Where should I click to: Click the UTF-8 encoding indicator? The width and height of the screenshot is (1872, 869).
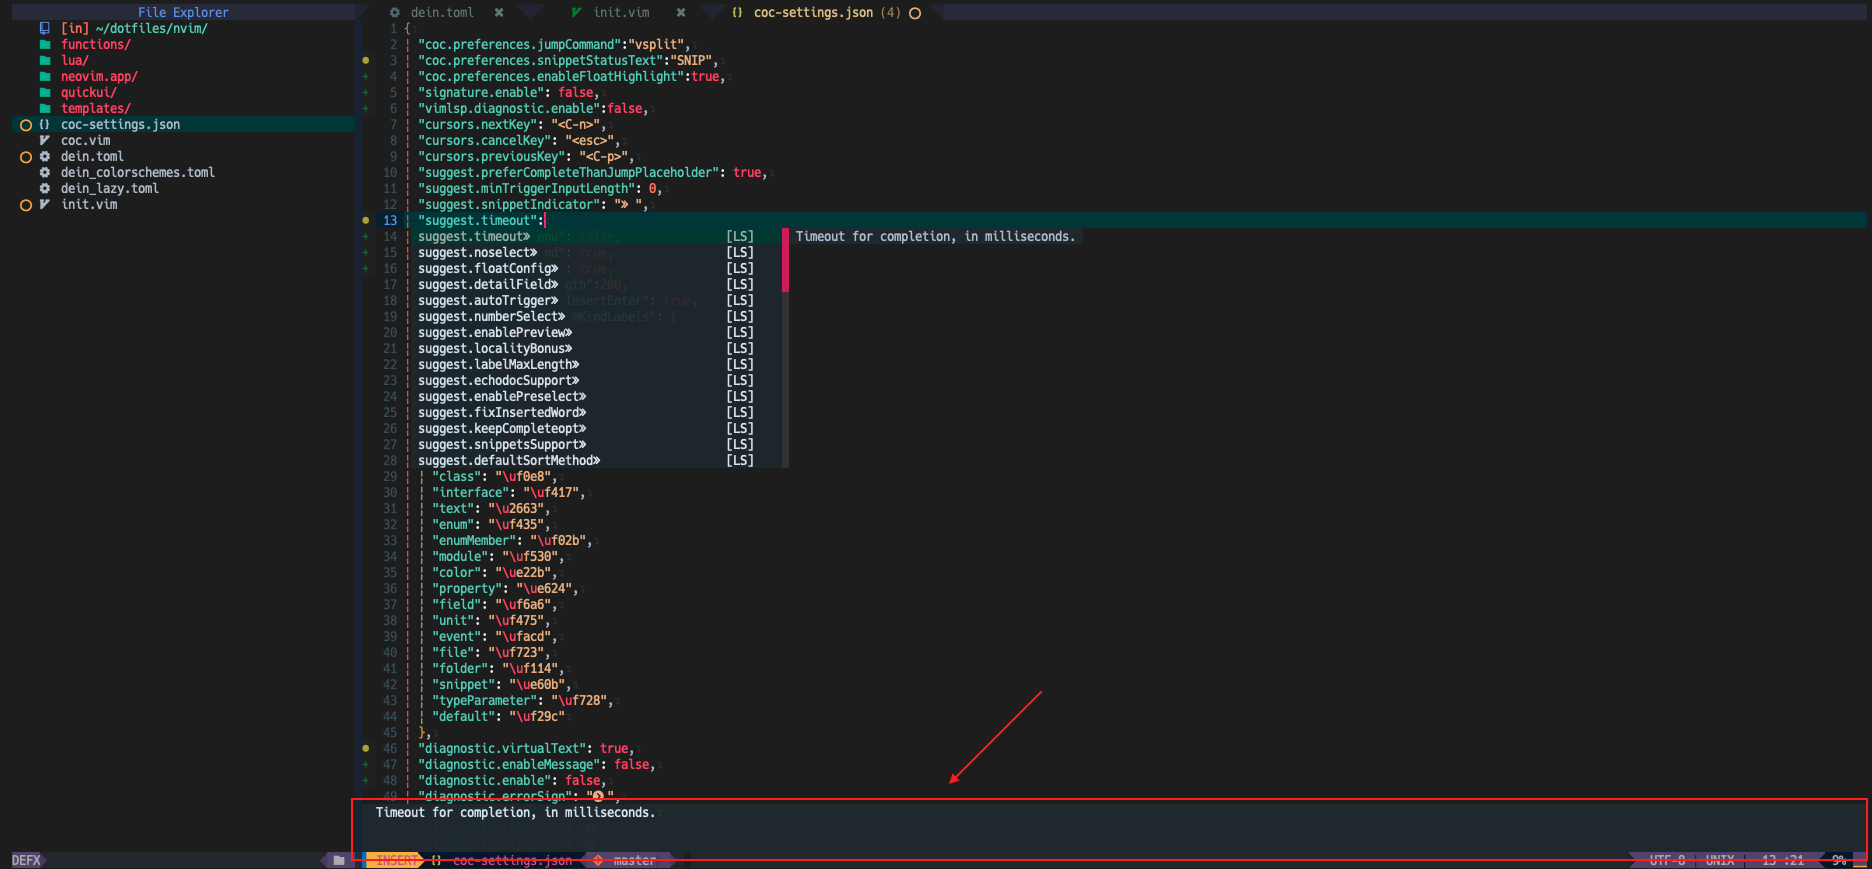pos(1667,860)
